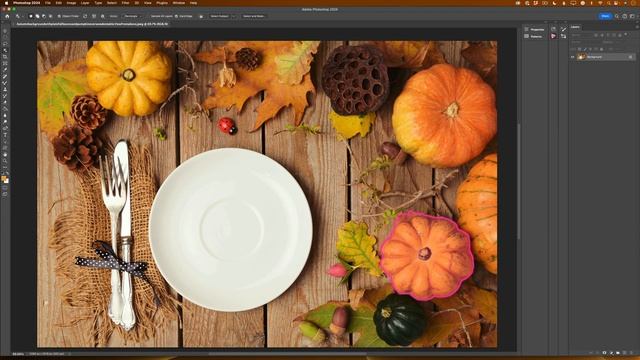This screenshot has width=640, height=360.
Task: Click the Select Subject button
Action: [x=219, y=16]
